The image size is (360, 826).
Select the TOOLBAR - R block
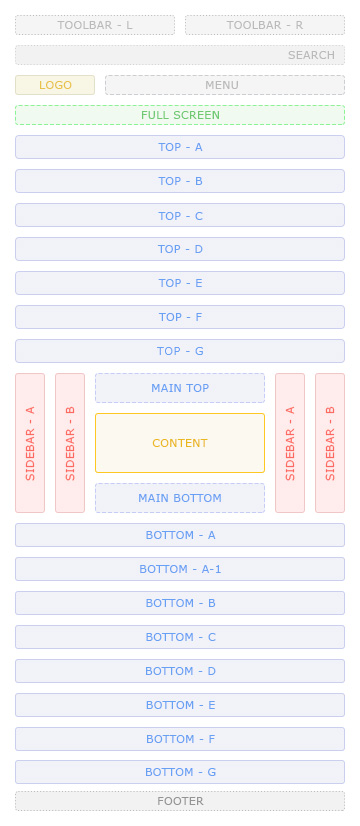point(265,25)
